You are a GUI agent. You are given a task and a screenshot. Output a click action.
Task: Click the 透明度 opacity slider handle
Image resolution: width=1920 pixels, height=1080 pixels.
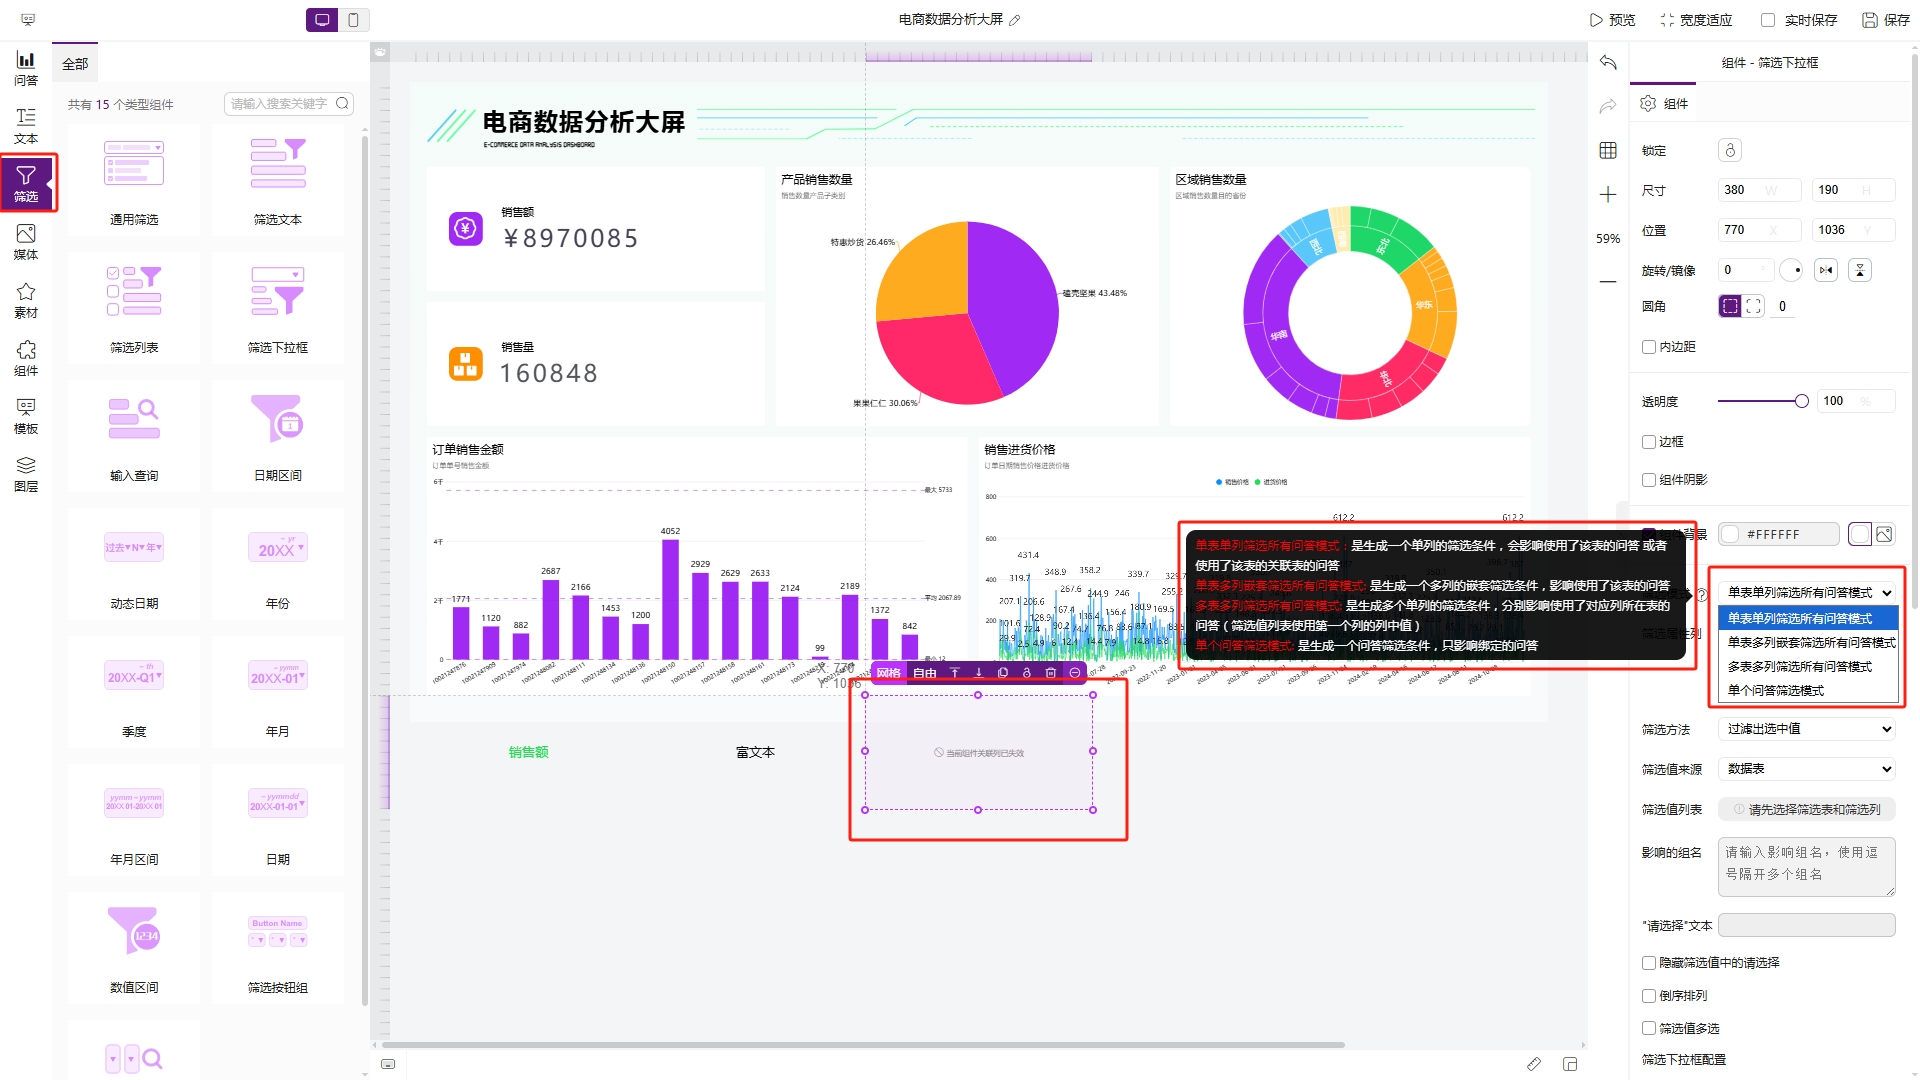1801,401
